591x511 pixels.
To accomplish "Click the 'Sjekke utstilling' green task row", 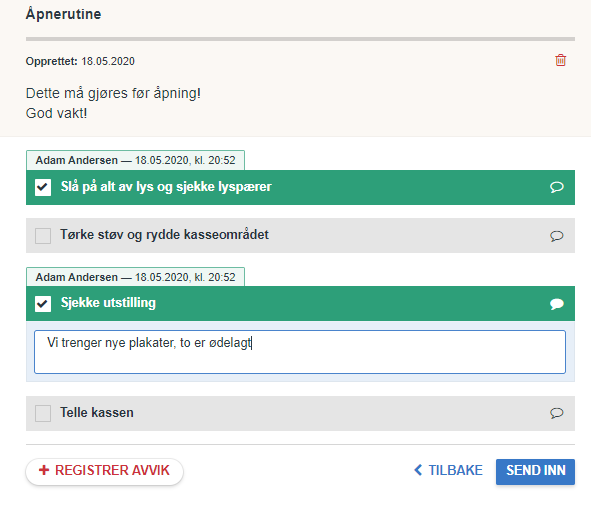I will tap(300, 303).
